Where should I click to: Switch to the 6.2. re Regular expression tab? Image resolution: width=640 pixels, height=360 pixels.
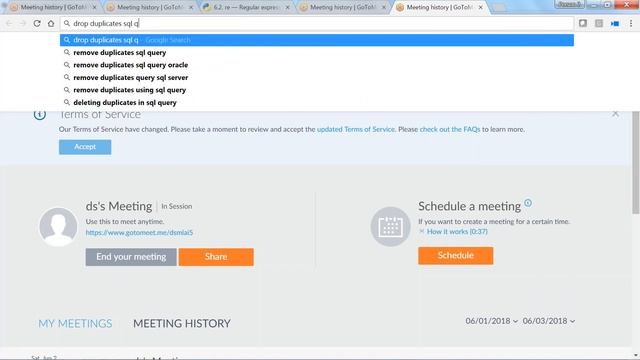point(246,7)
